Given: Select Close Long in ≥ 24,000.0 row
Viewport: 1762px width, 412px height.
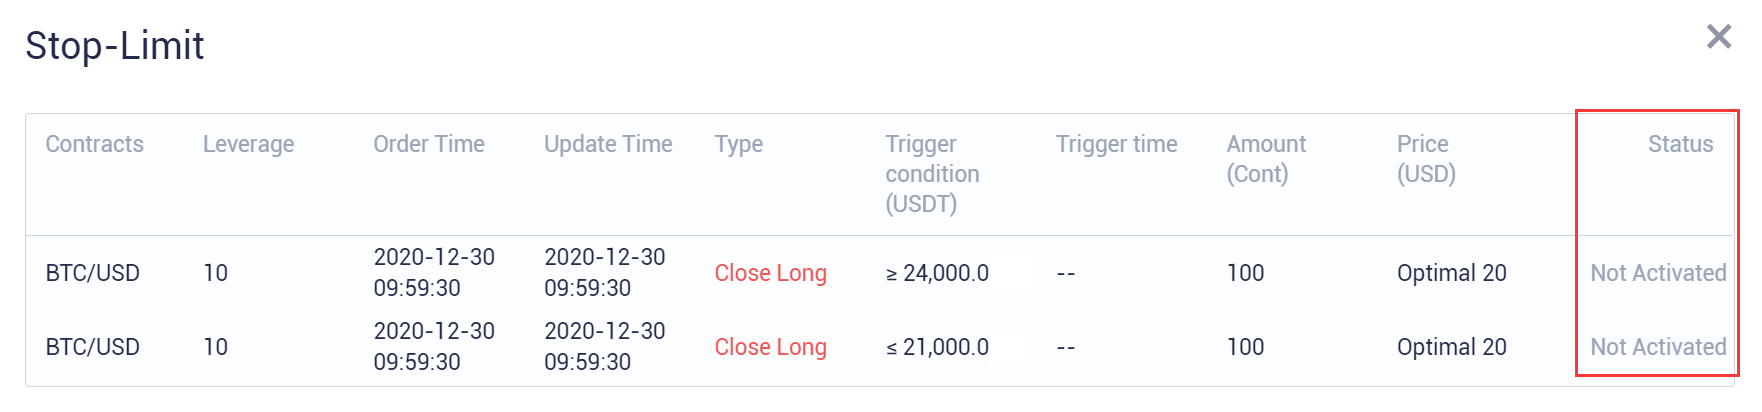Looking at the screenshot, I should pos(770,273).
